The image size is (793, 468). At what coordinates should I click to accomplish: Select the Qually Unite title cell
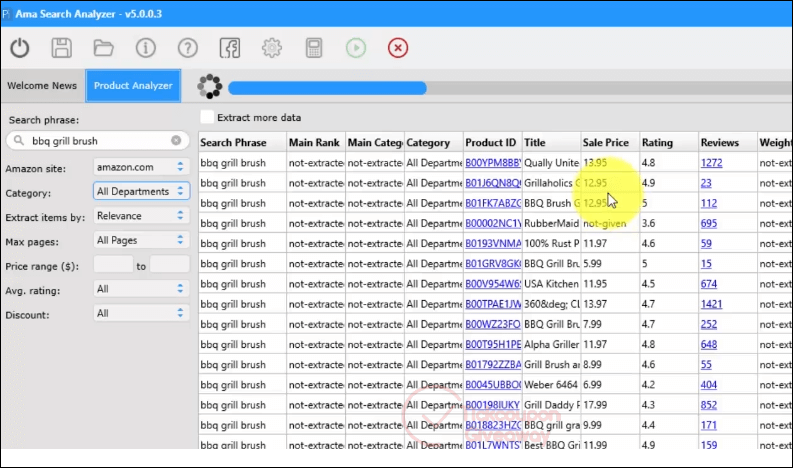[x=551, y=163]
